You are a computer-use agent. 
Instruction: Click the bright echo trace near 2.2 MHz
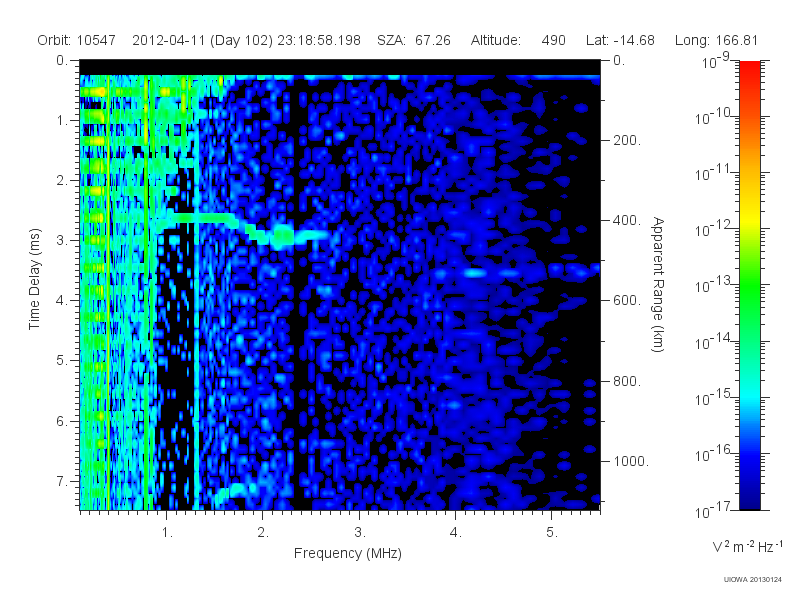pyautogui.click(x=282, y=237)
